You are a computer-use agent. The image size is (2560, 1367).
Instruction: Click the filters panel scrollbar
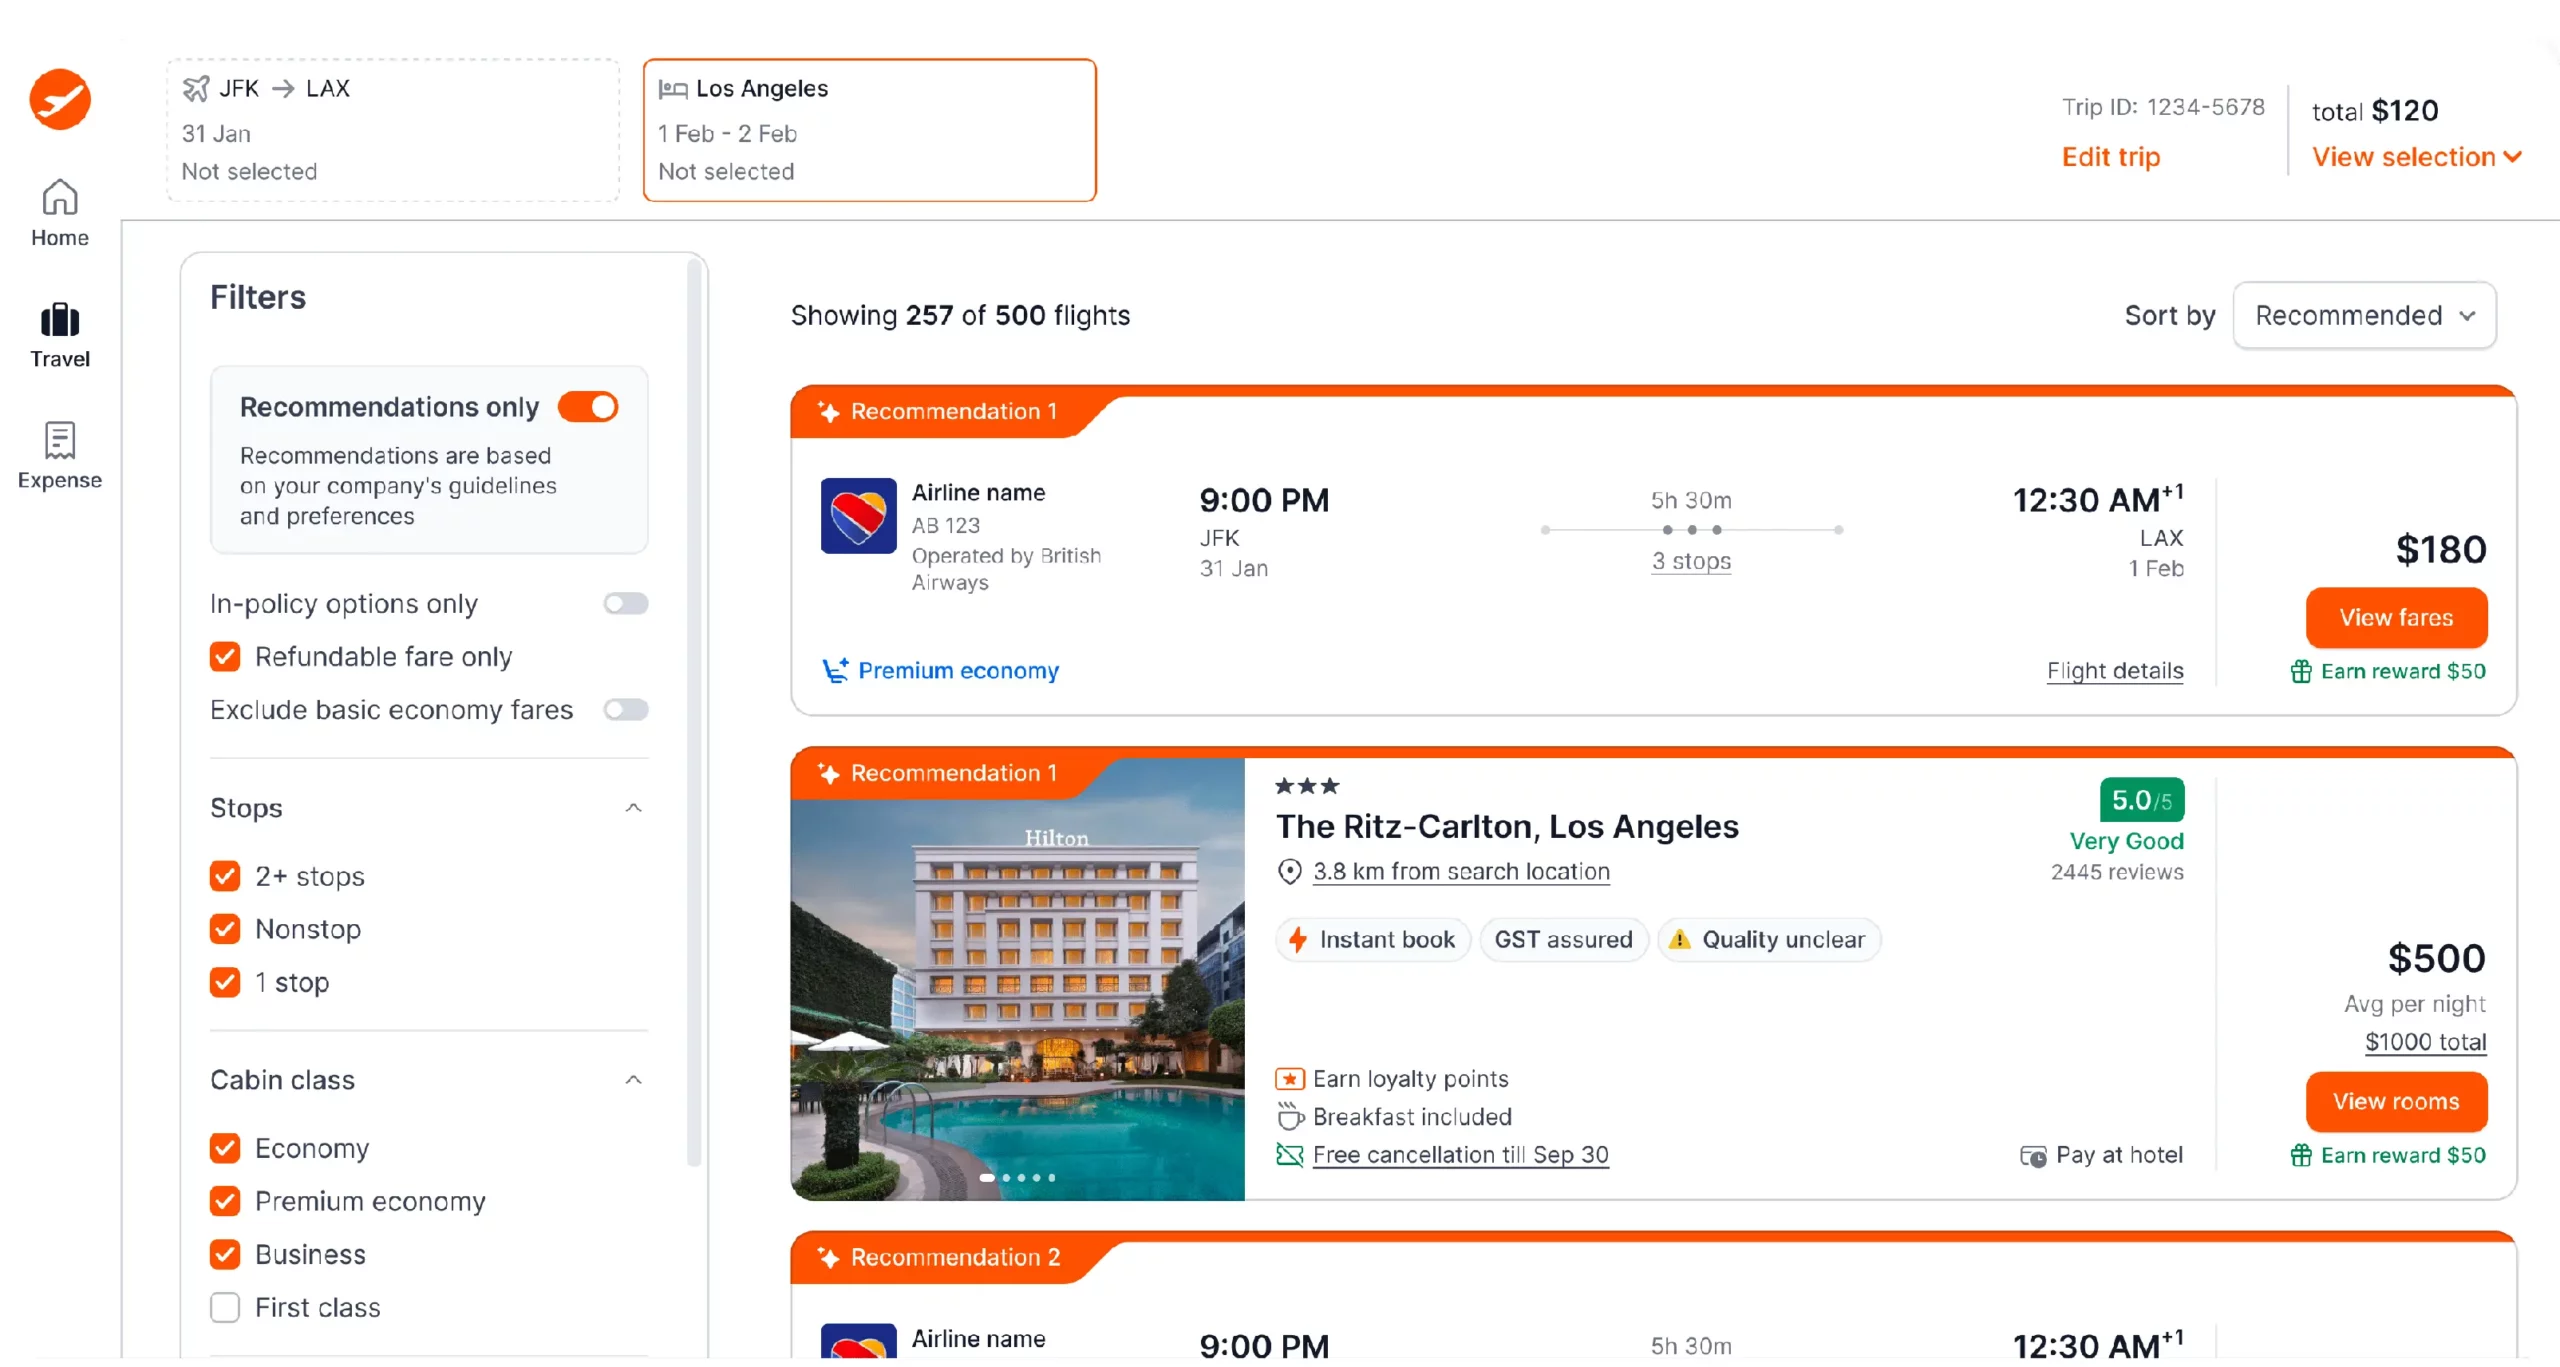[693, 700]
